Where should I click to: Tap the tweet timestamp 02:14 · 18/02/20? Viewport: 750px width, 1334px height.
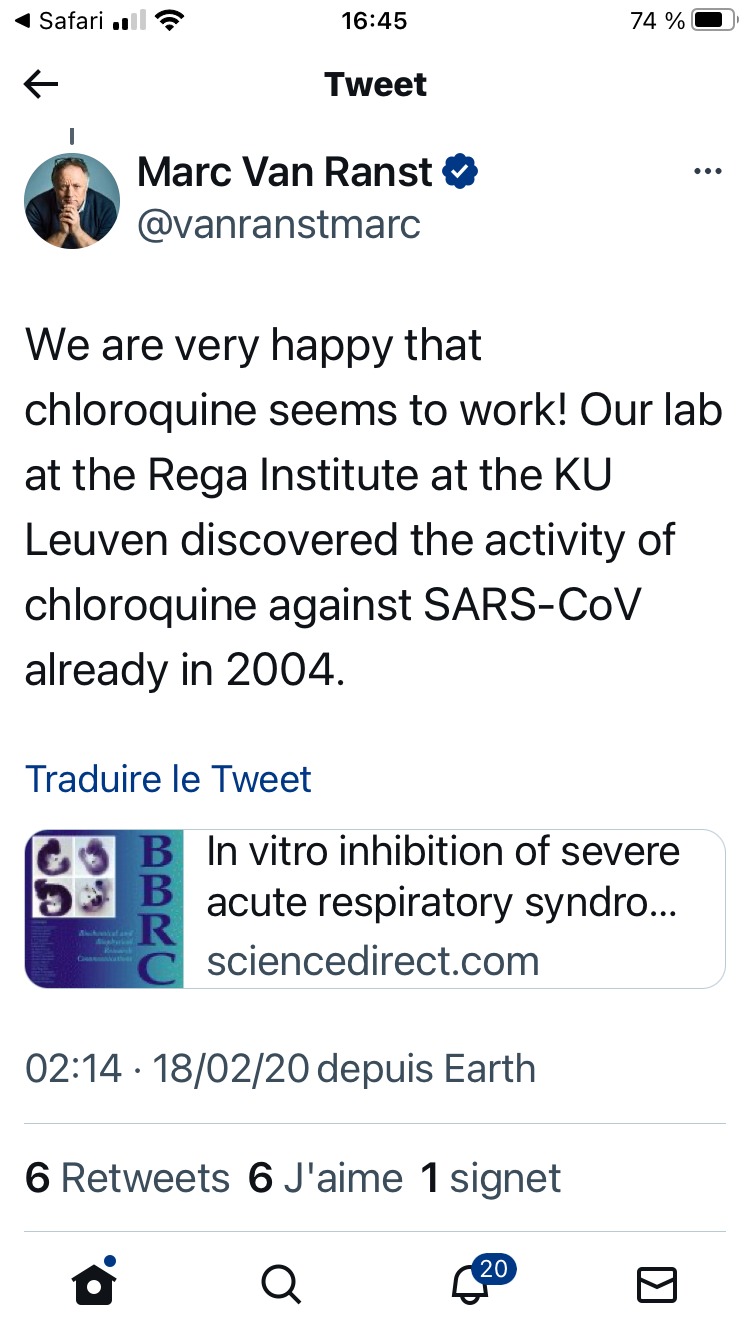166,1068
